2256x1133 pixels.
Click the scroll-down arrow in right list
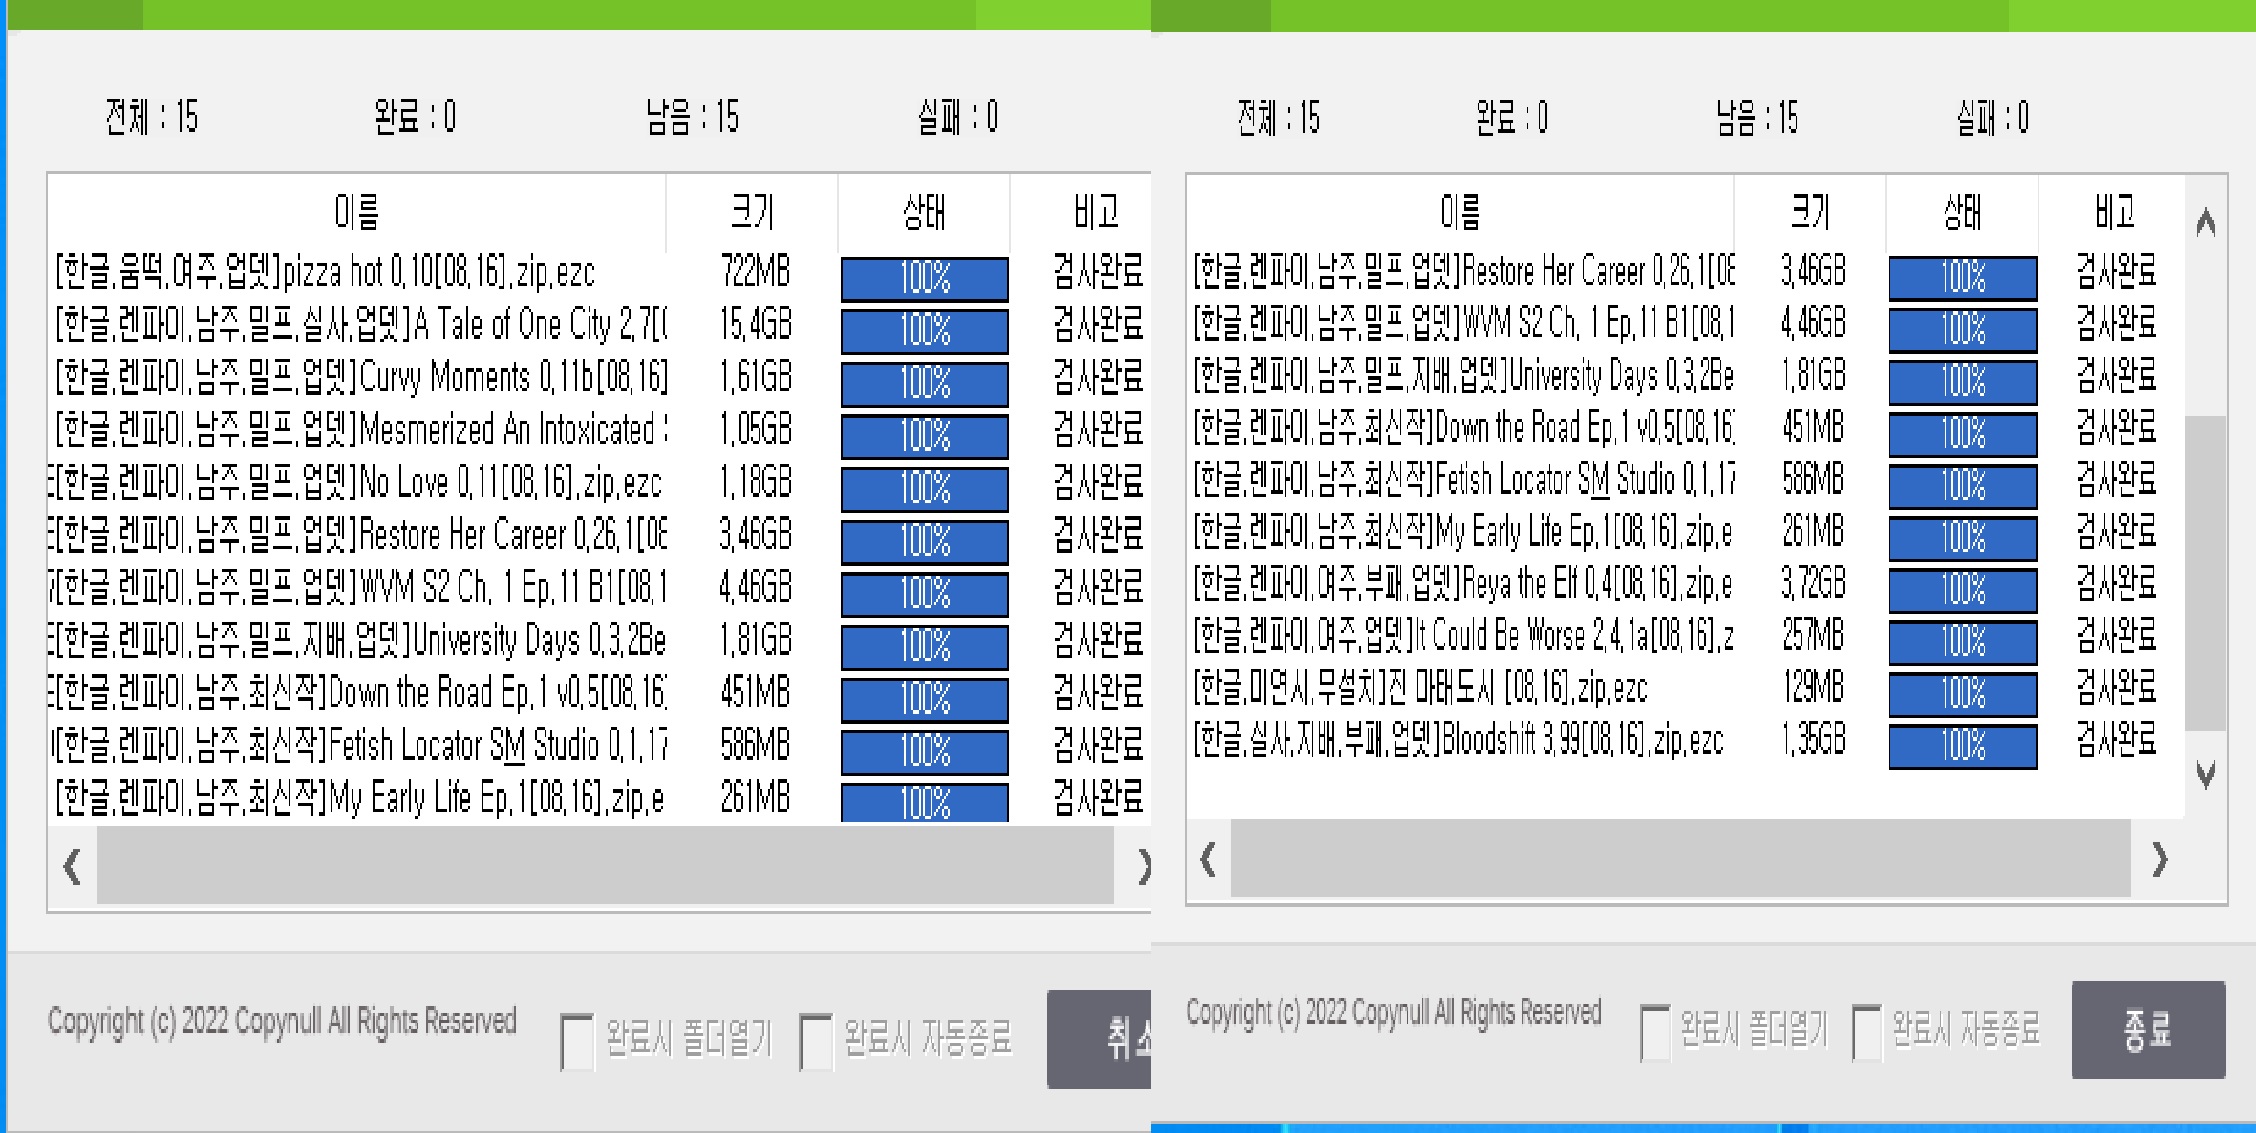click(2205, 773)
